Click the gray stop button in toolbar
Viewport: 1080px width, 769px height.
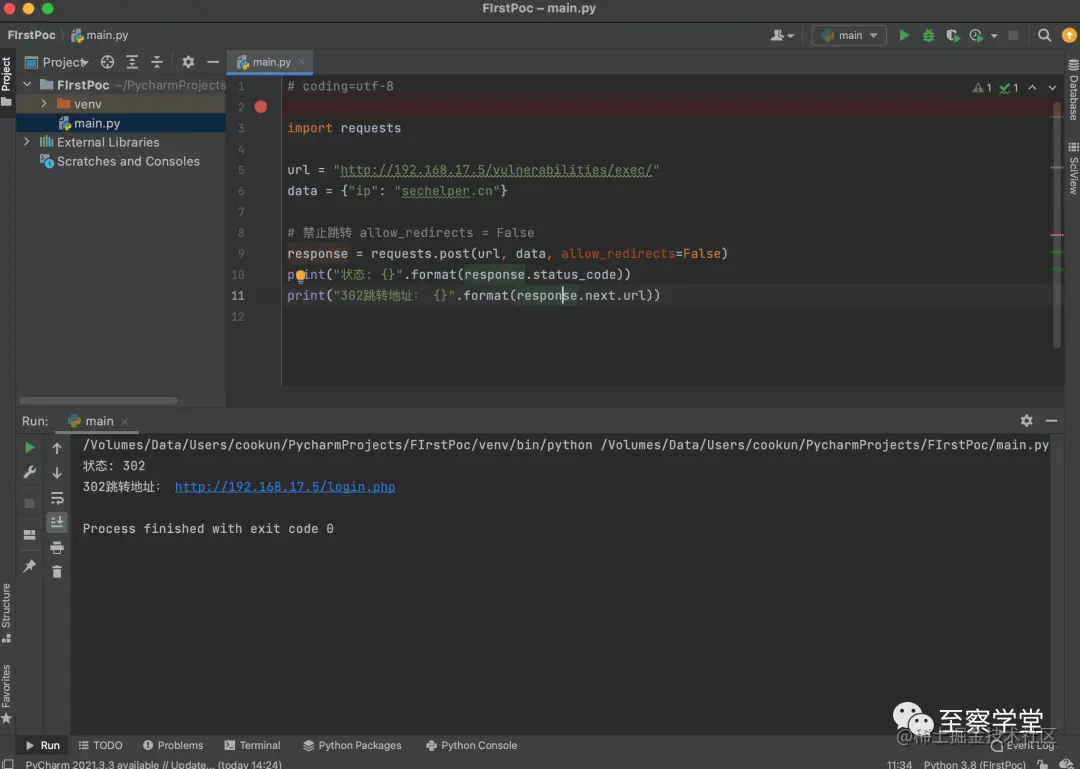click(1013, 35)
